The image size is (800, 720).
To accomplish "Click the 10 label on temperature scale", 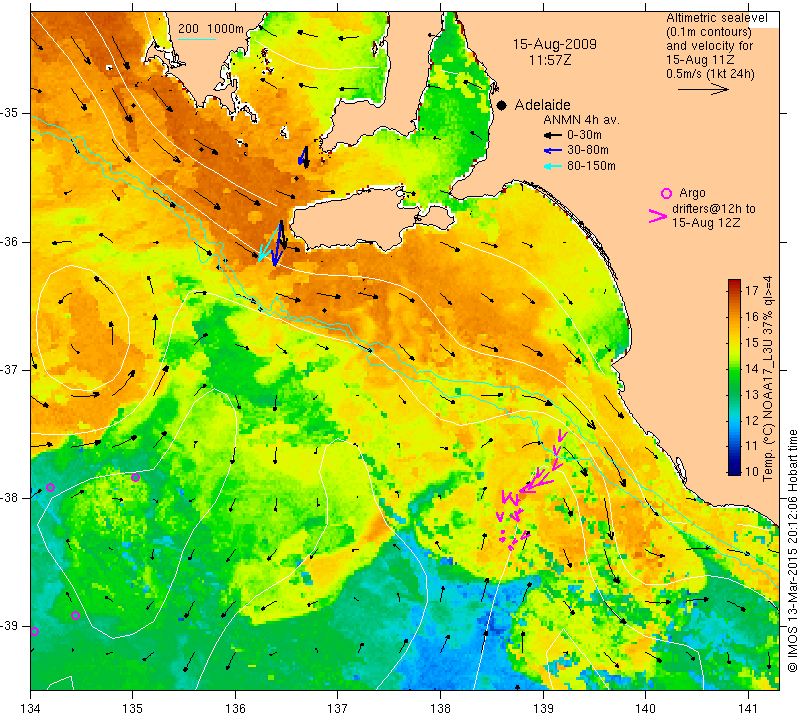I will coord(752,471).
